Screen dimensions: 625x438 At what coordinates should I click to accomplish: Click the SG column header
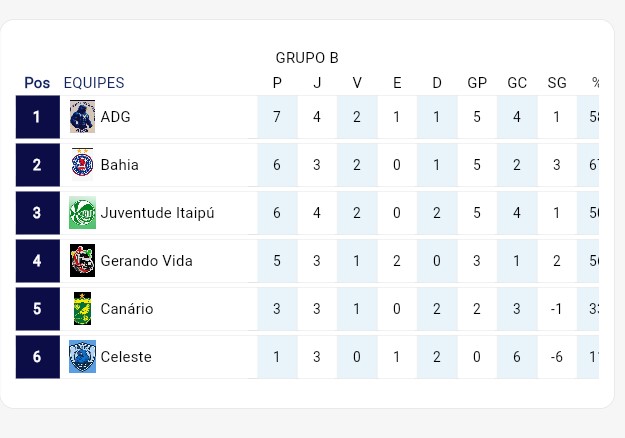coord(557,83)
